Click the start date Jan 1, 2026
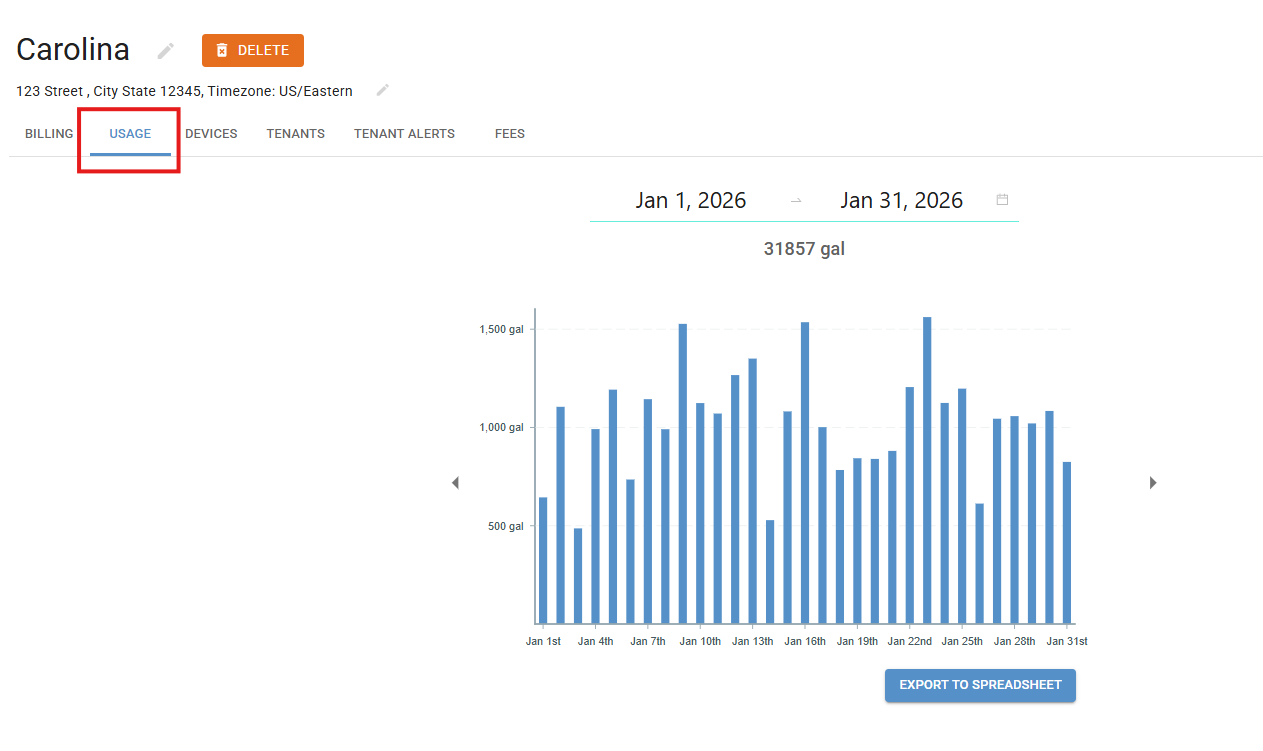The height and width of the screenshot is (751, 1263). [x=690, y=200]
